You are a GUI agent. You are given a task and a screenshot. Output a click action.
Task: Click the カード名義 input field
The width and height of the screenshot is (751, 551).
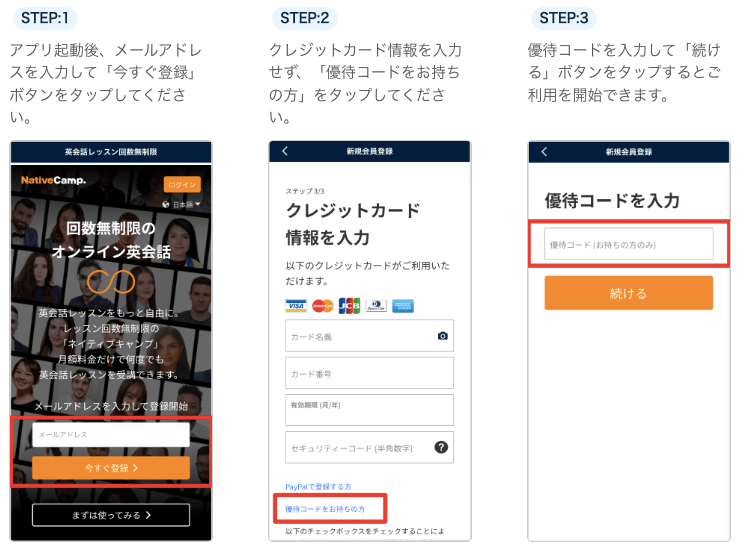click(369, 336)
